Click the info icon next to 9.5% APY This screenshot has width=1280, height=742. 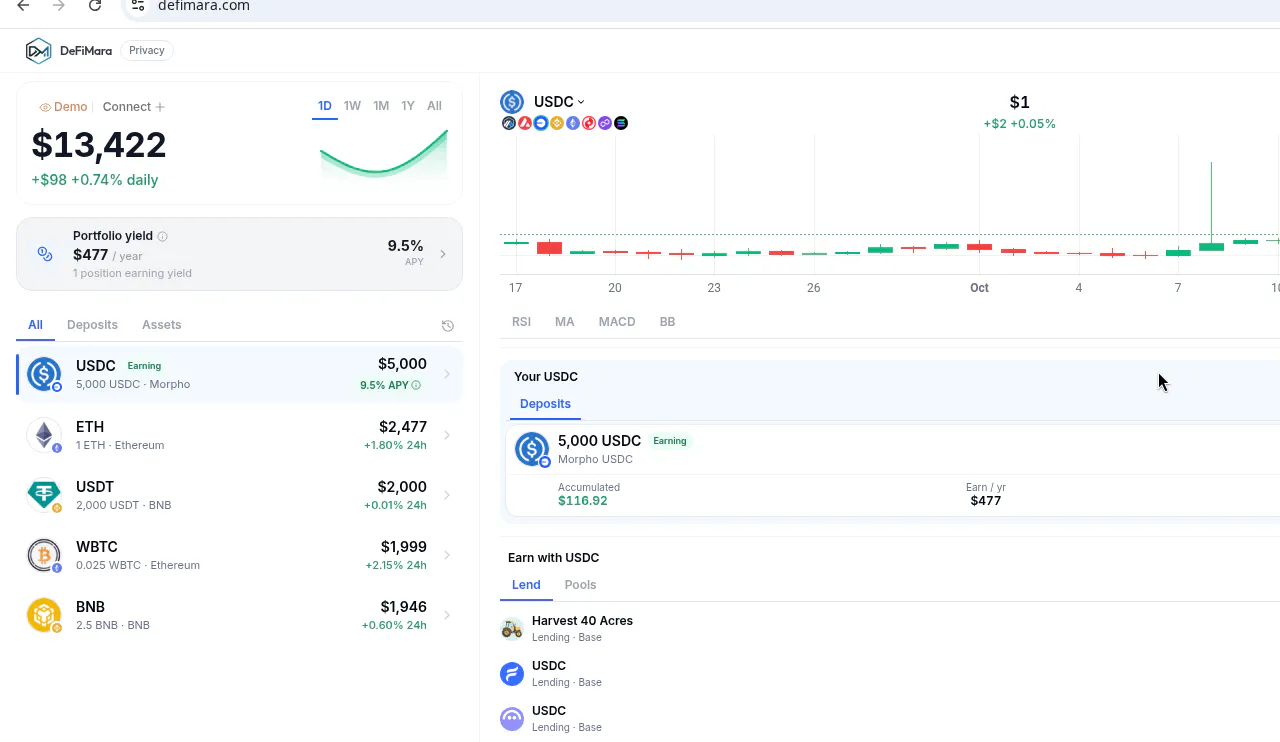coord(416,385)
